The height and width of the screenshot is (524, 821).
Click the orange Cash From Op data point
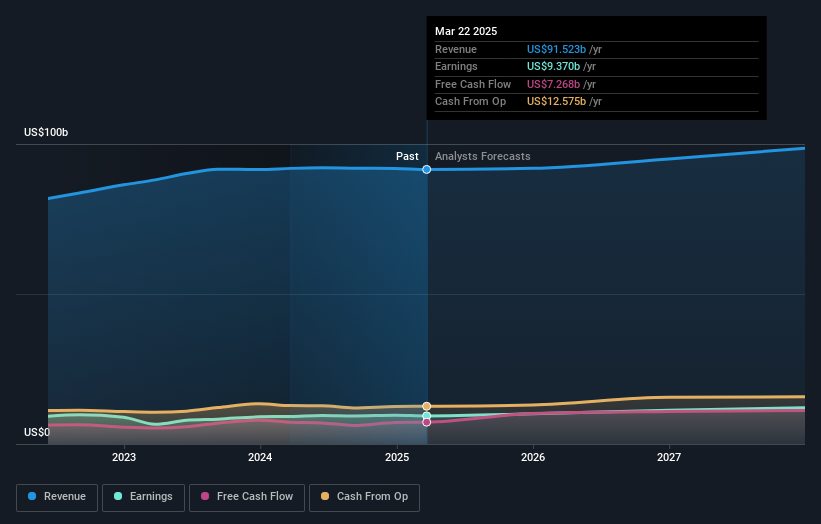[427, 406]
